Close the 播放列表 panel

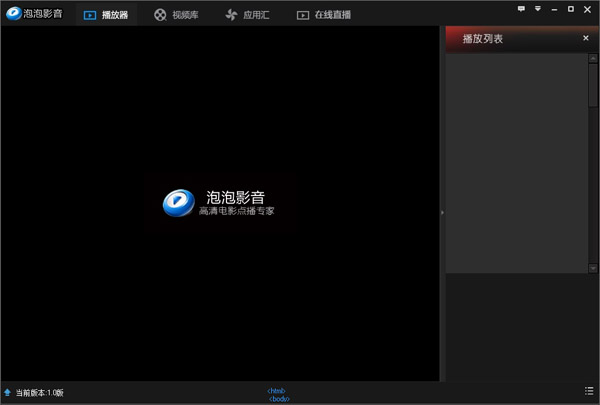(585, 38)
